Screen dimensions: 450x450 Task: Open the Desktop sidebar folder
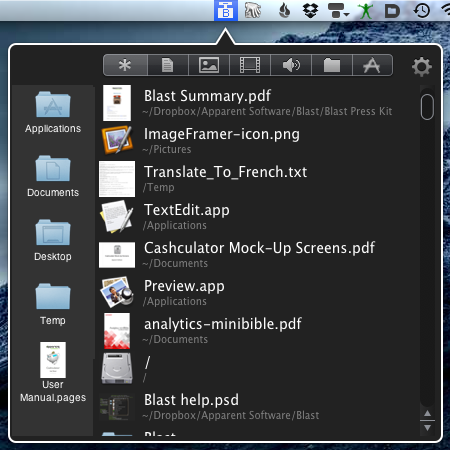pos(53,241)
